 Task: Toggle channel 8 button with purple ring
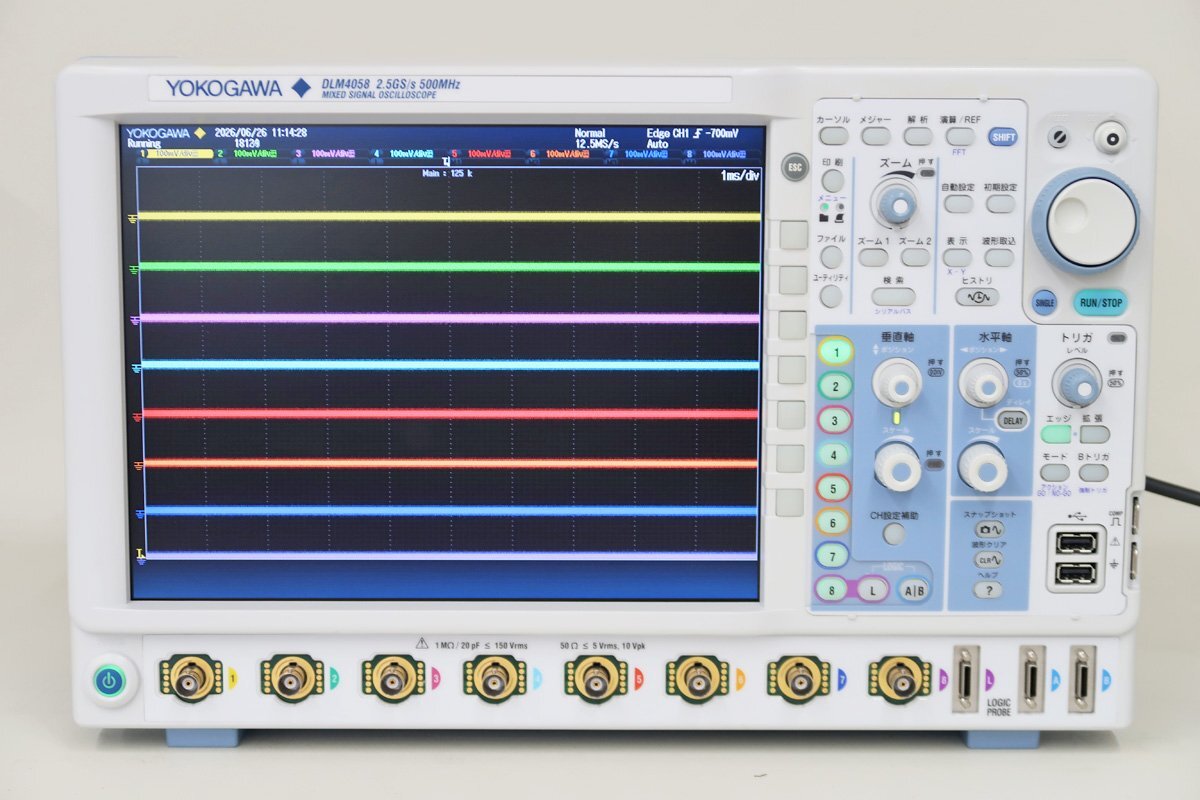[831, 590]
